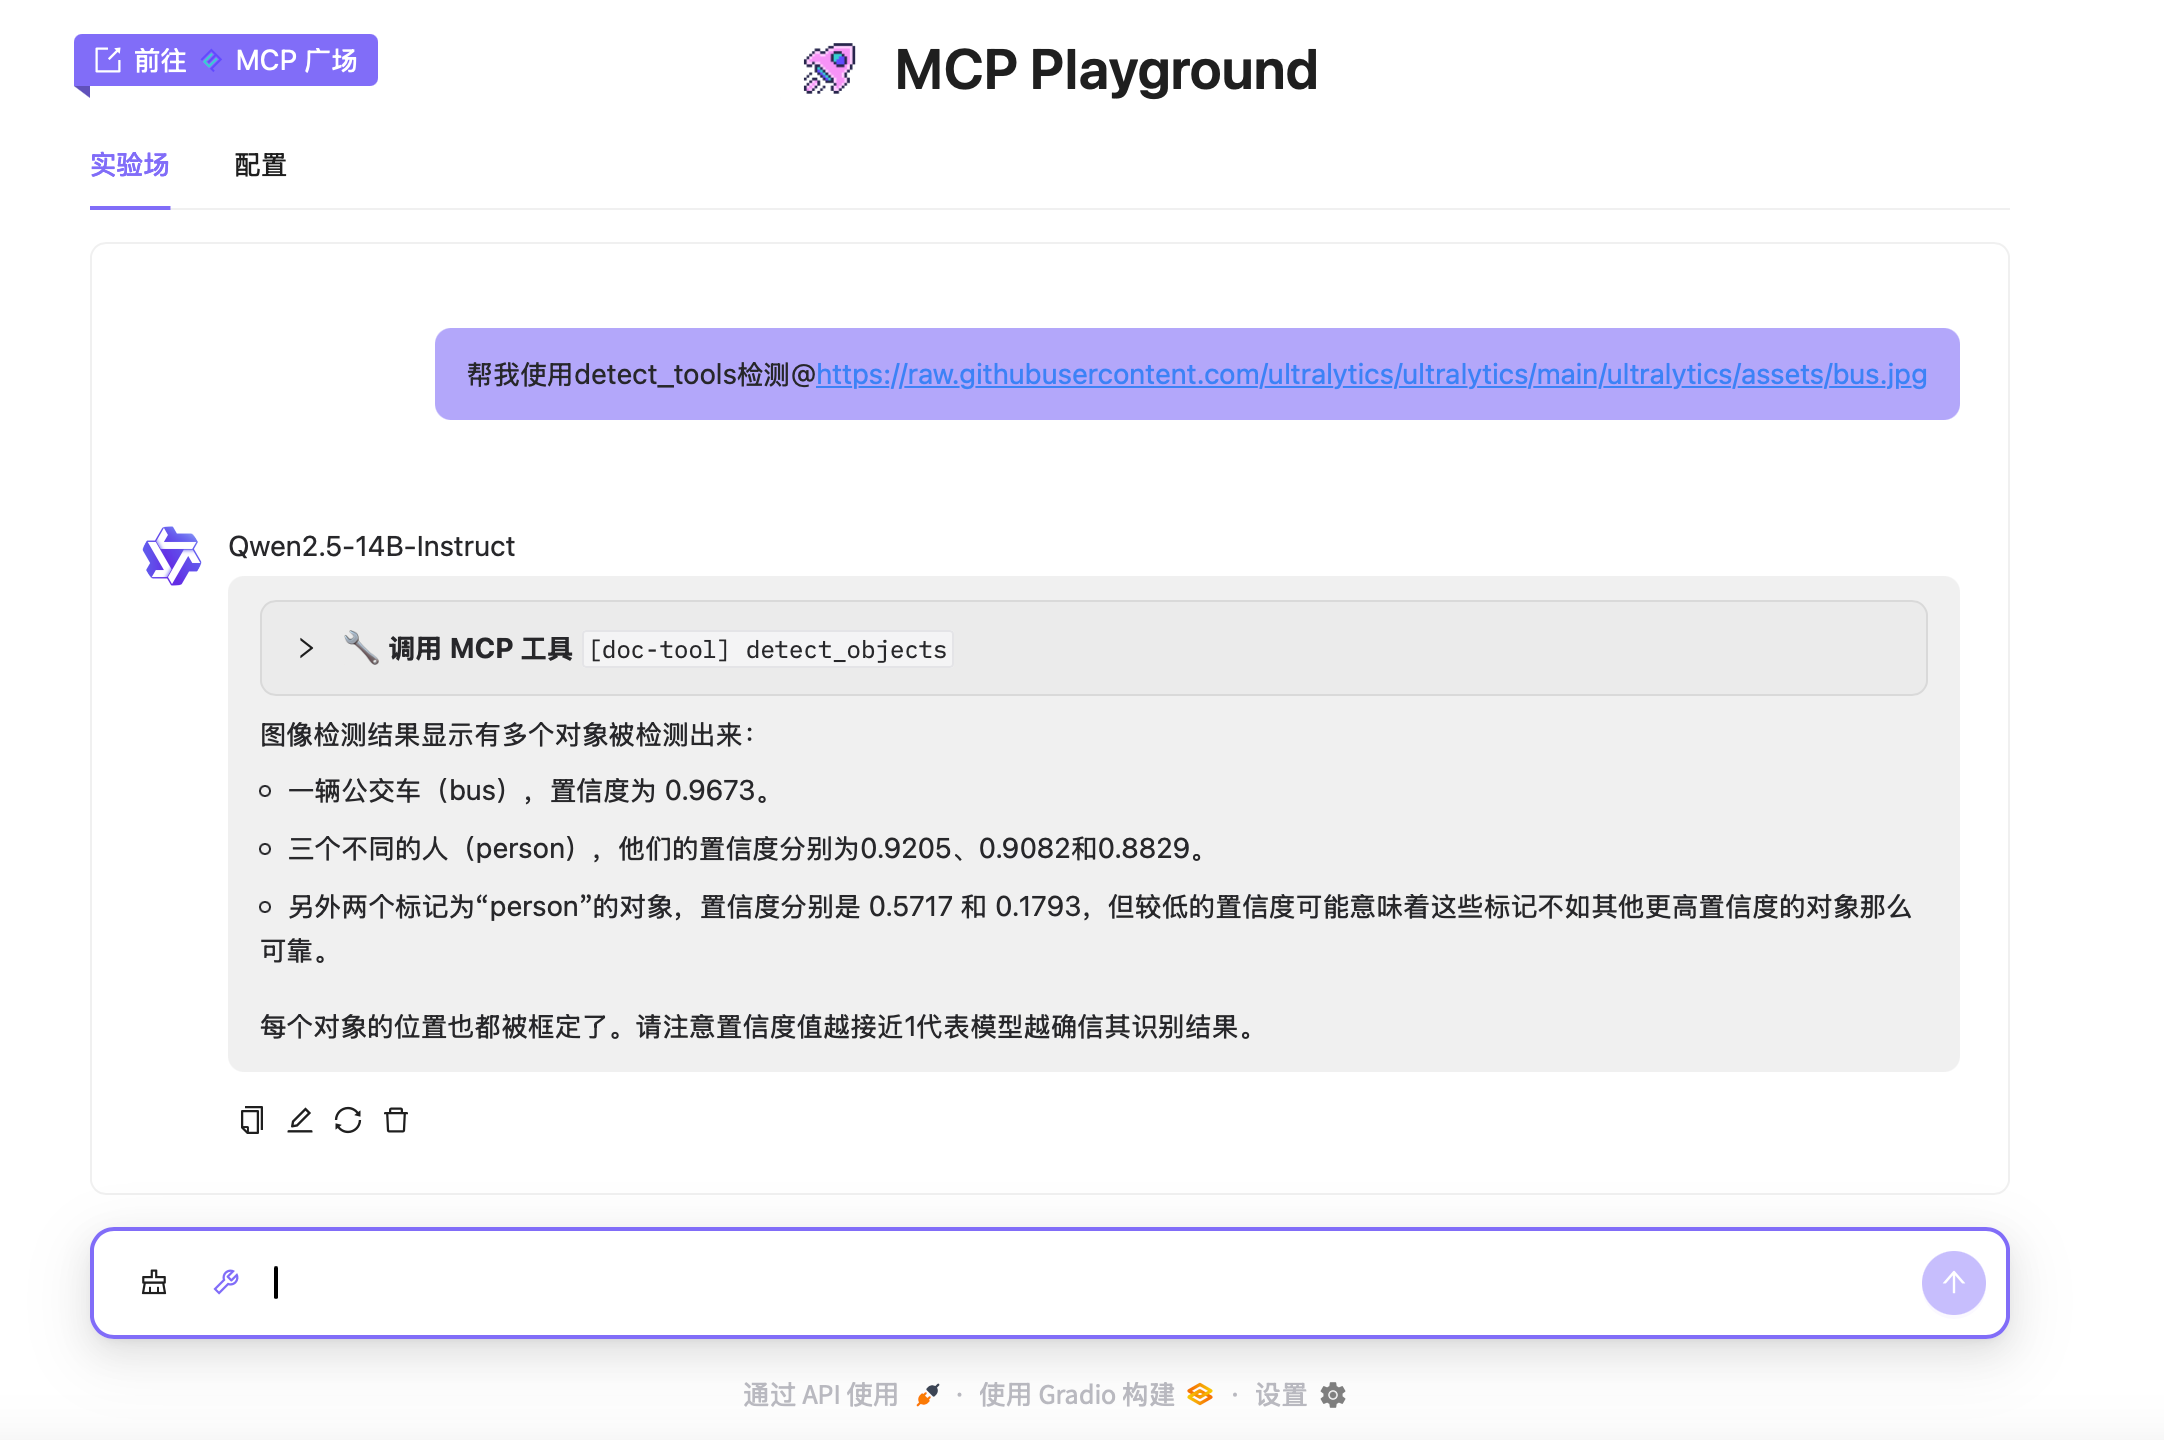Delete the message with trash icon
Image resolution: width=2164 pixels, height=1440 pixels.
tap(396, 1120)
